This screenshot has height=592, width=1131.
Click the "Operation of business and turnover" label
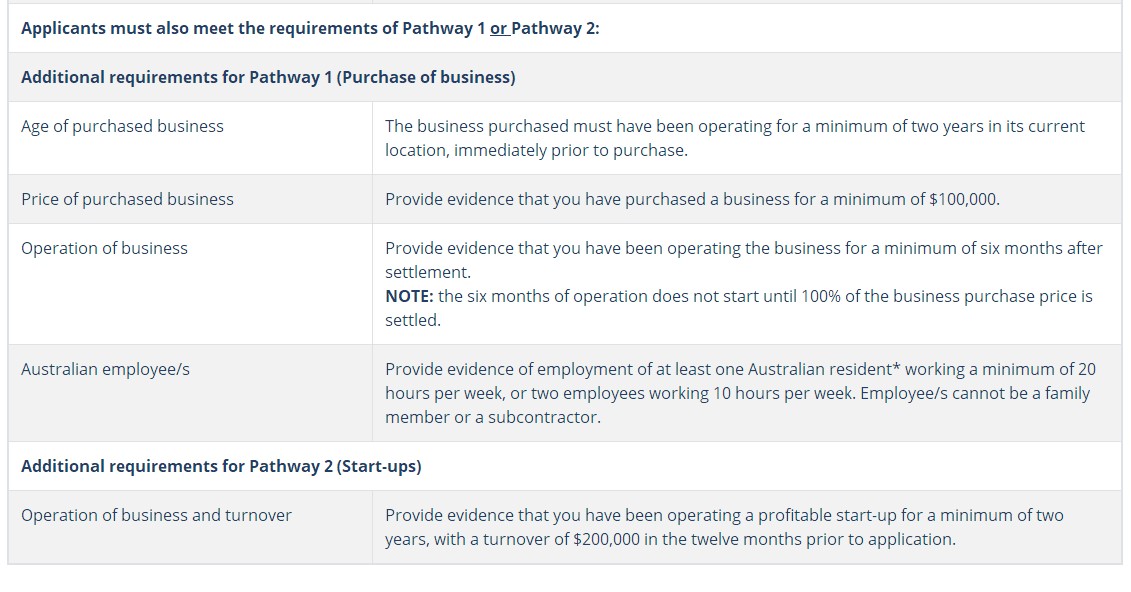[x=157, y=515]
